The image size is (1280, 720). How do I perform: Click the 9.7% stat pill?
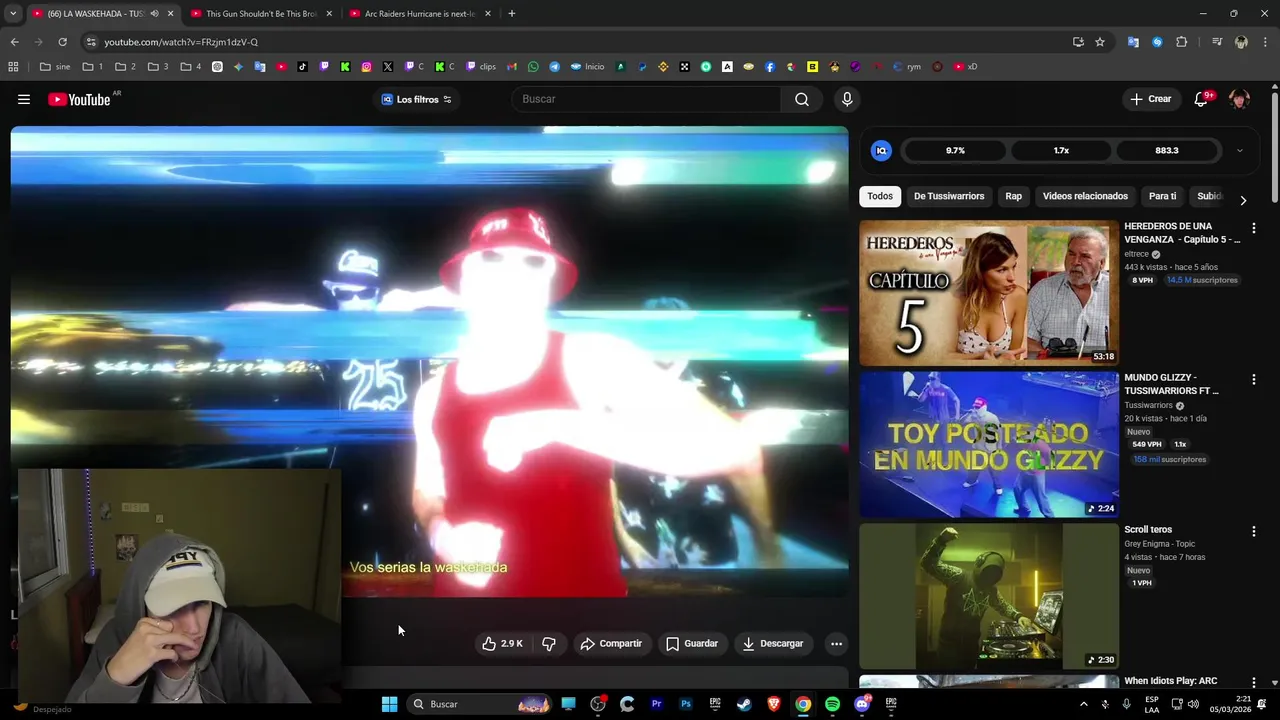(955, 151)
